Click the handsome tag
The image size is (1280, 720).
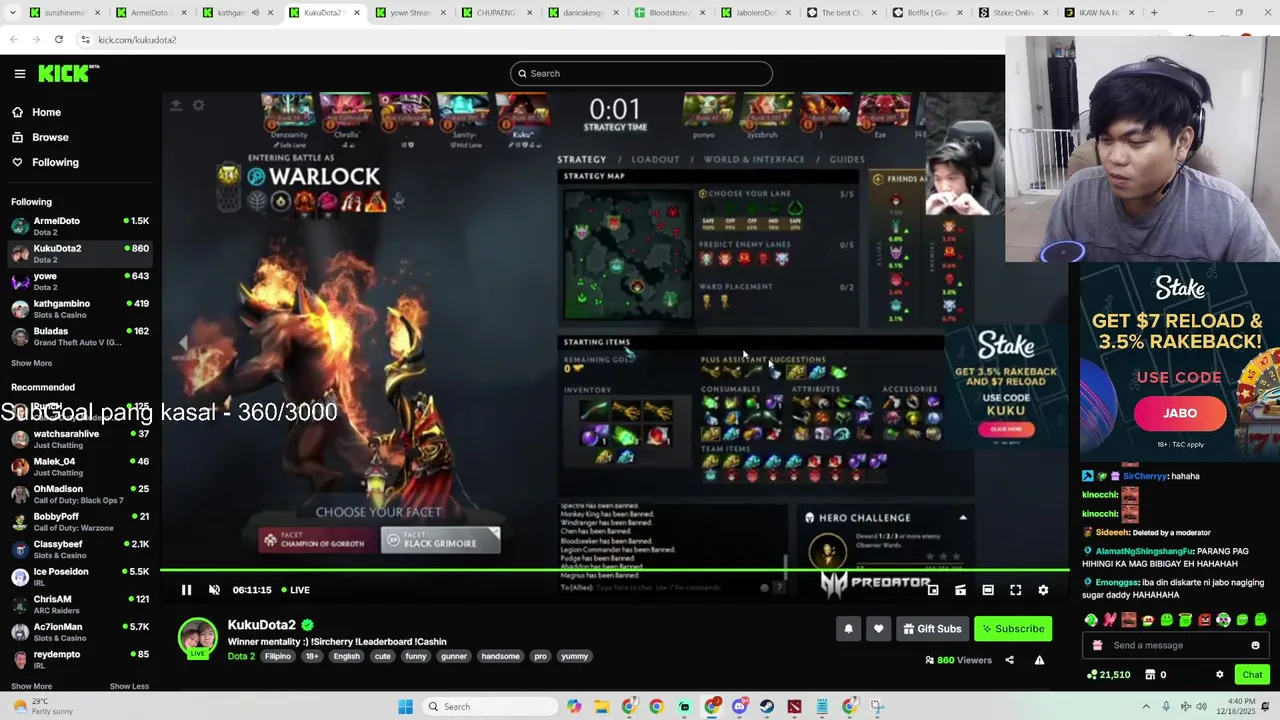pyautogui.click(x=500, y=656)
